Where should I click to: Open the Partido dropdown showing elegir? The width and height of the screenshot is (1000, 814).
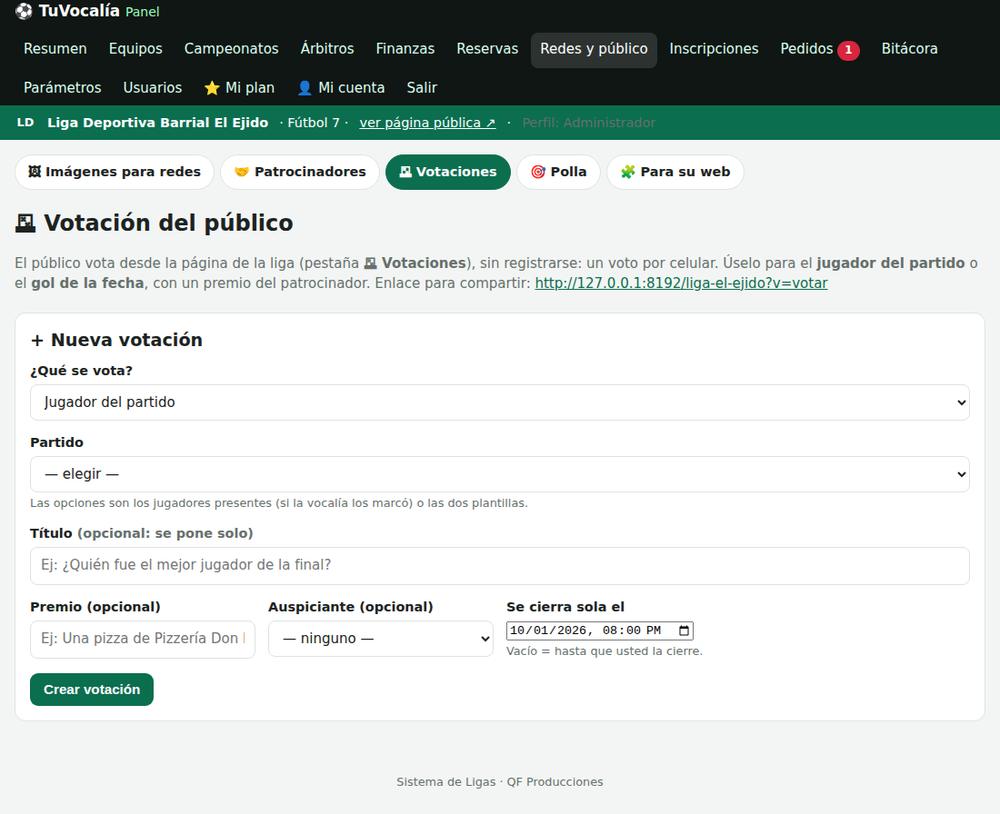click(500, 474)
